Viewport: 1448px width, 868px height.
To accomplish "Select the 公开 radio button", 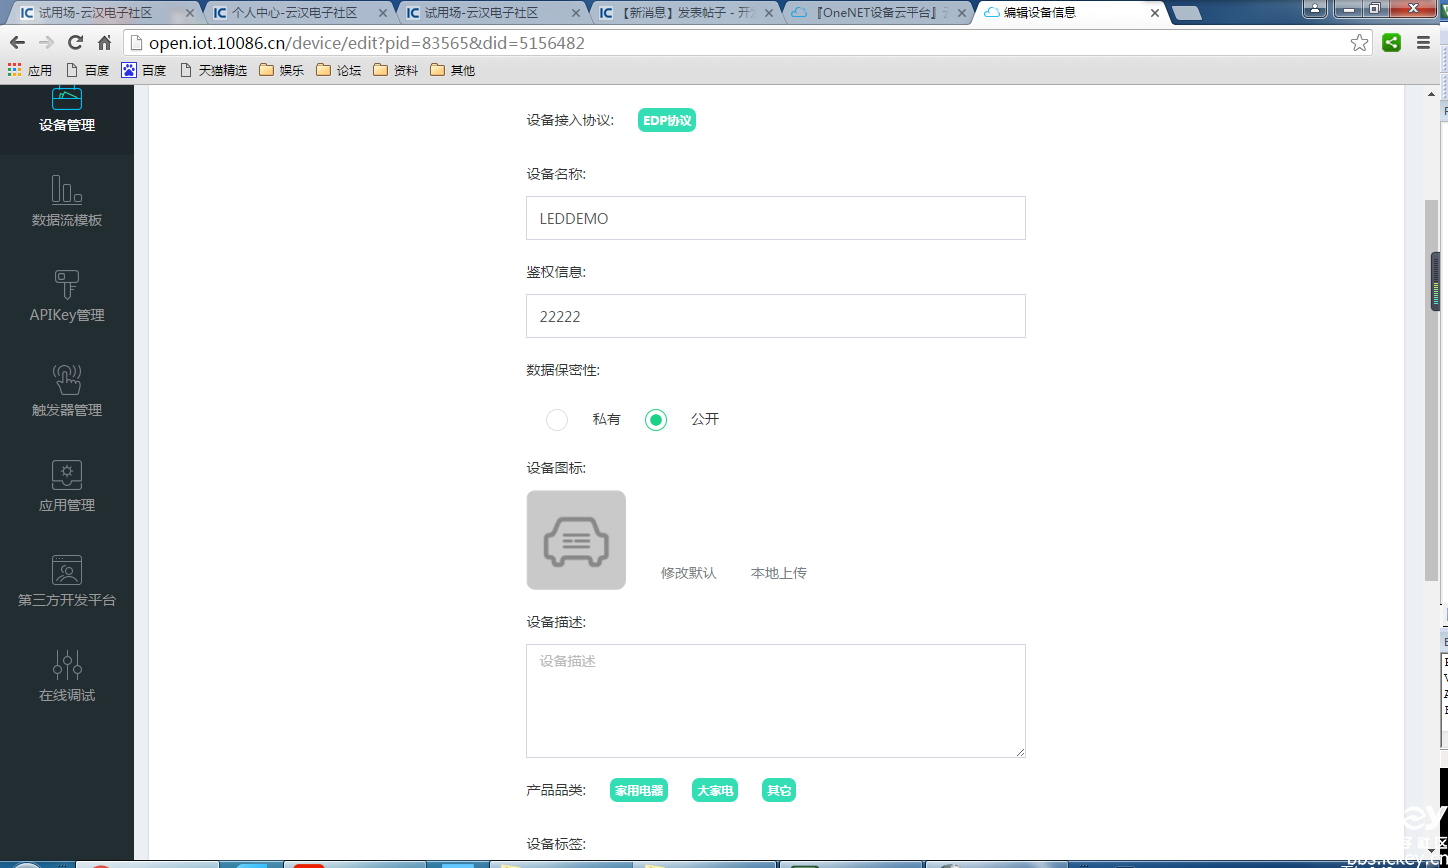I will pyautogui.click(x=656, y=420).
